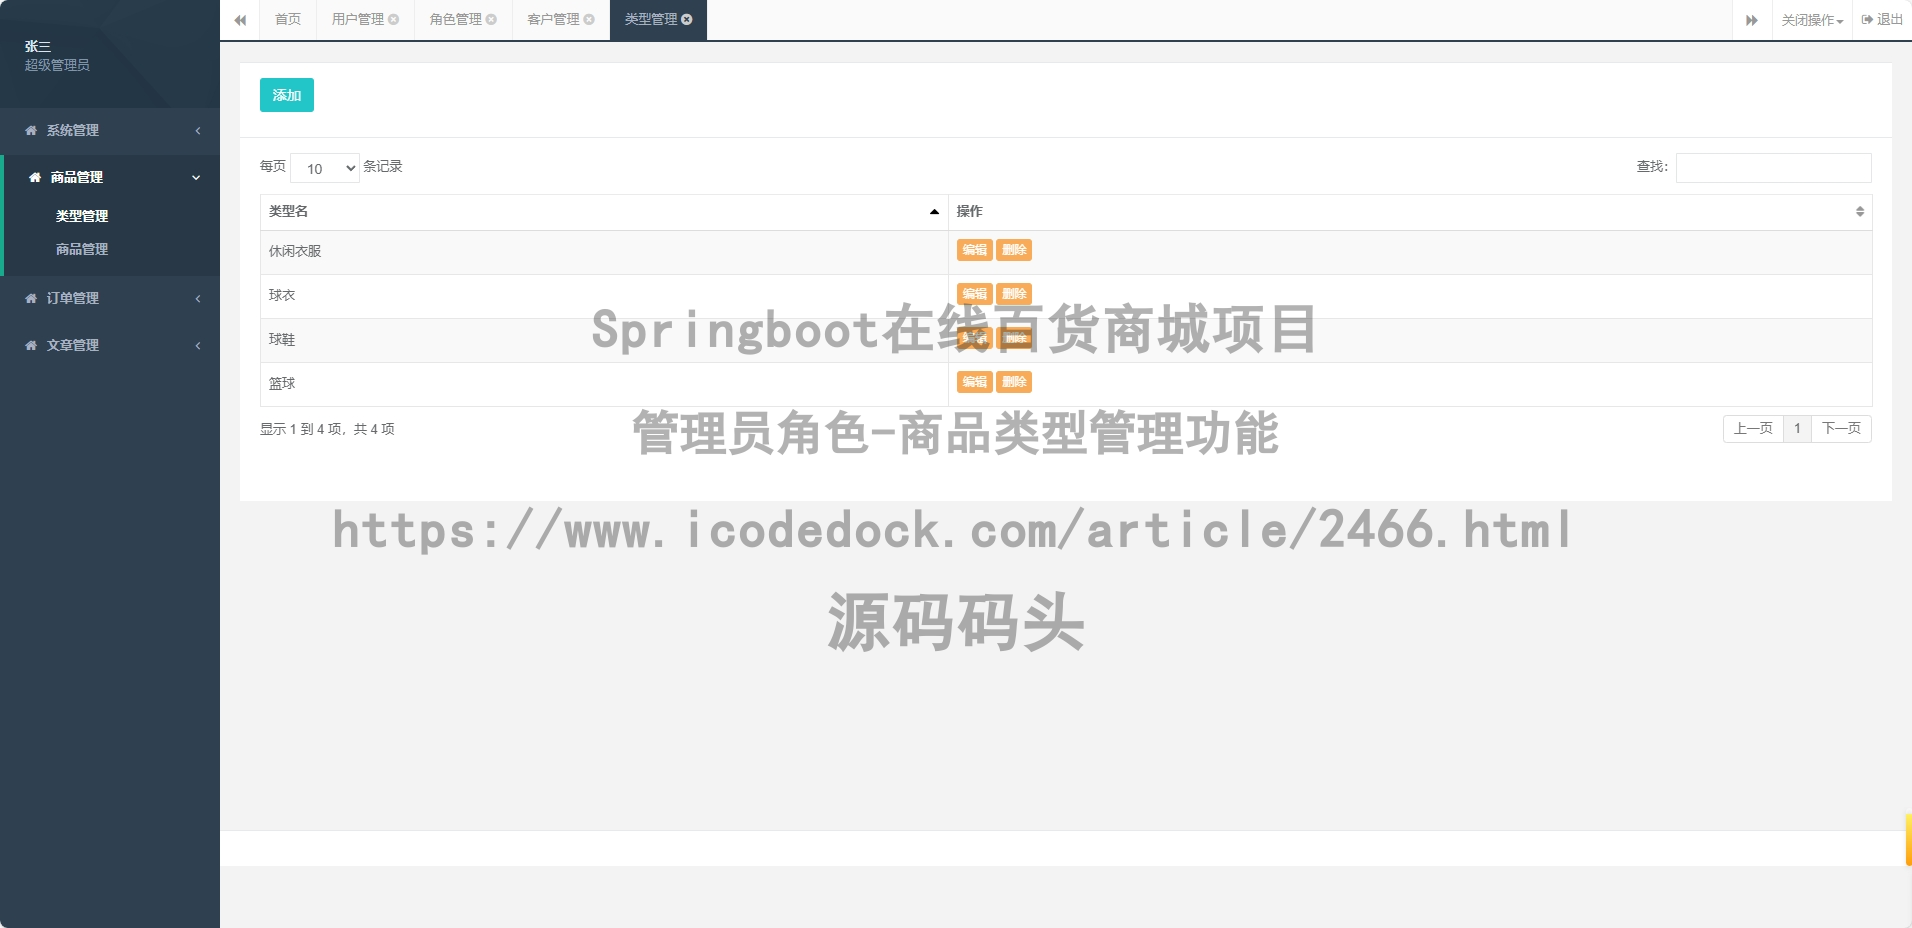This screenshot has height=928, width=1912.
Task: Switch to the 角色管理 tab
Action: [456, 20]
